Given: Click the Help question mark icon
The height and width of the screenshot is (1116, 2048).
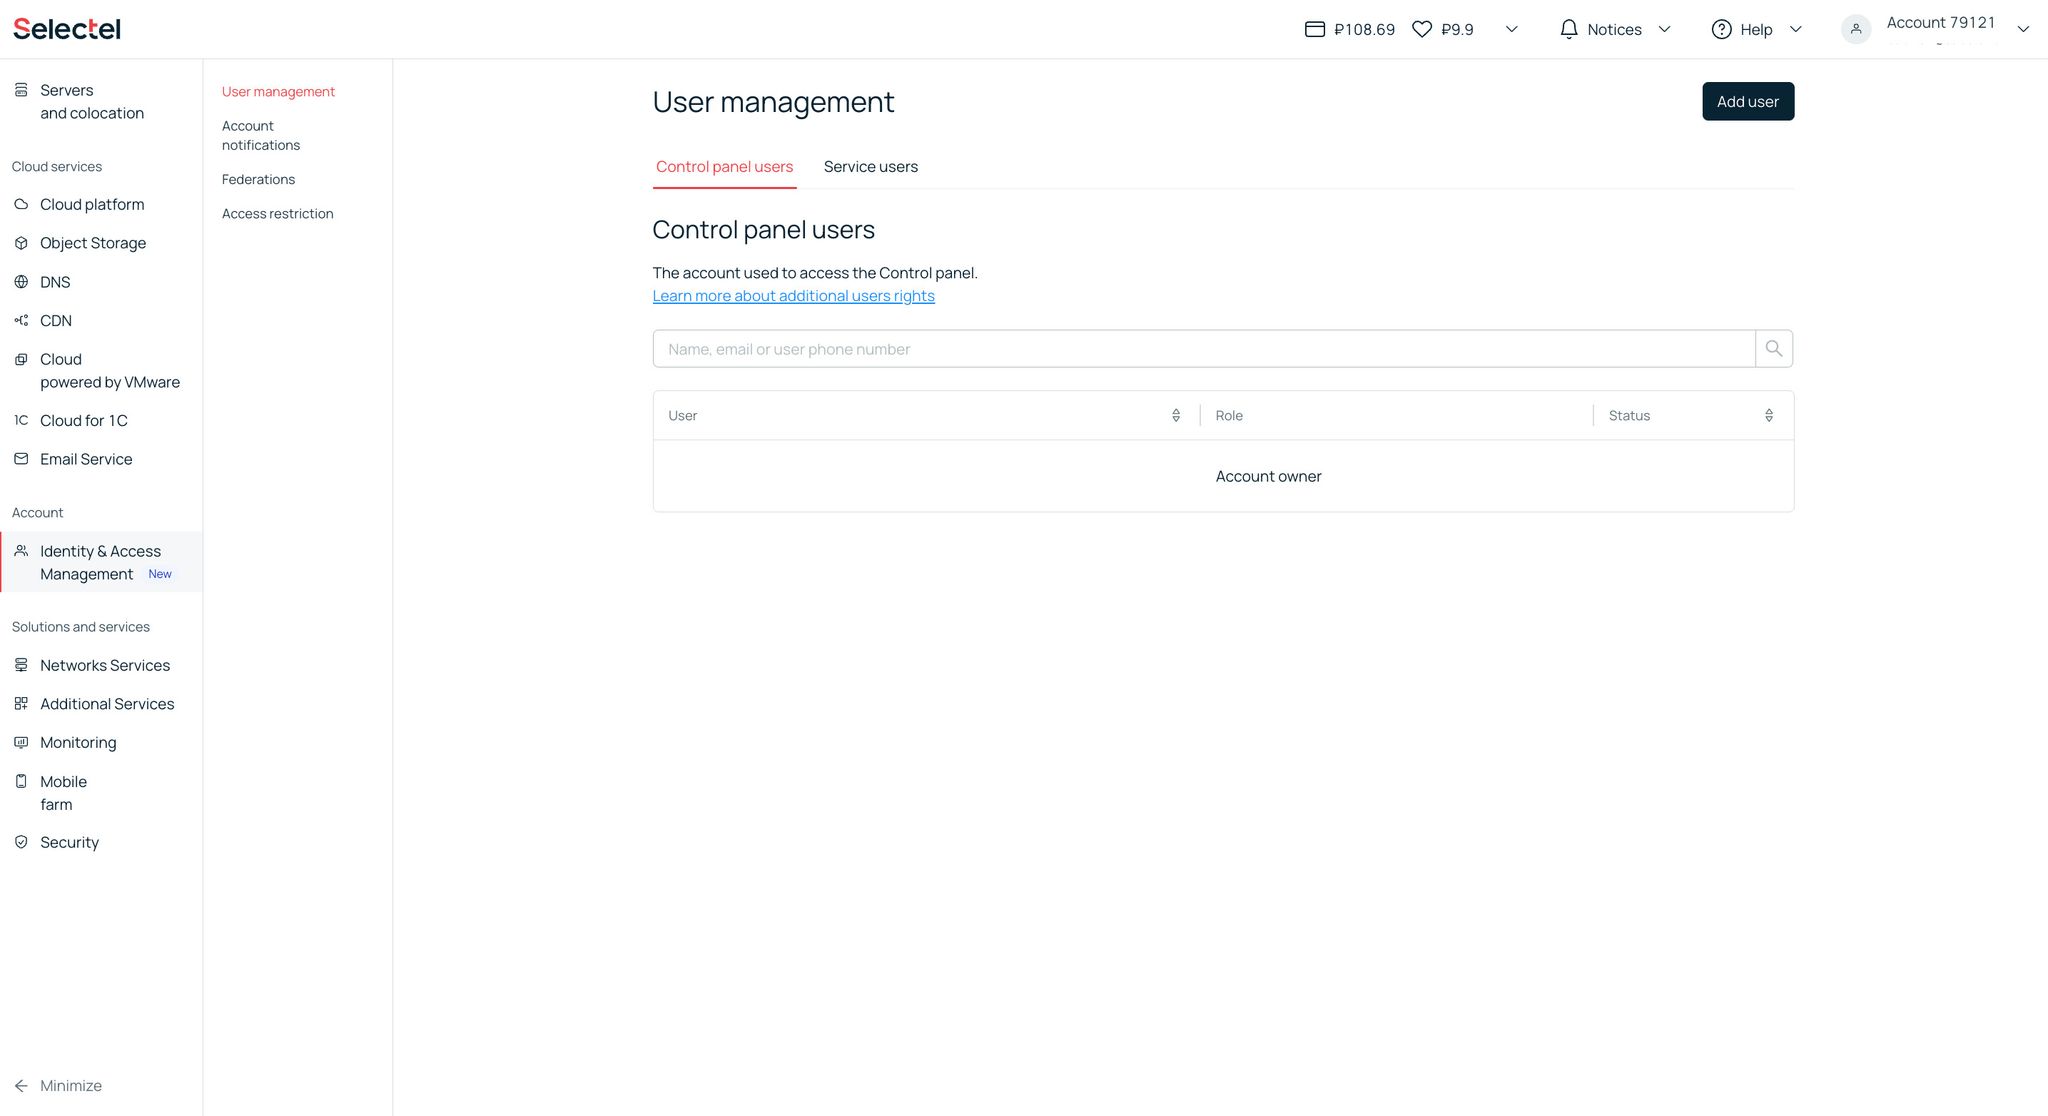Looking at the screenshot, I should pos(1721,30).
